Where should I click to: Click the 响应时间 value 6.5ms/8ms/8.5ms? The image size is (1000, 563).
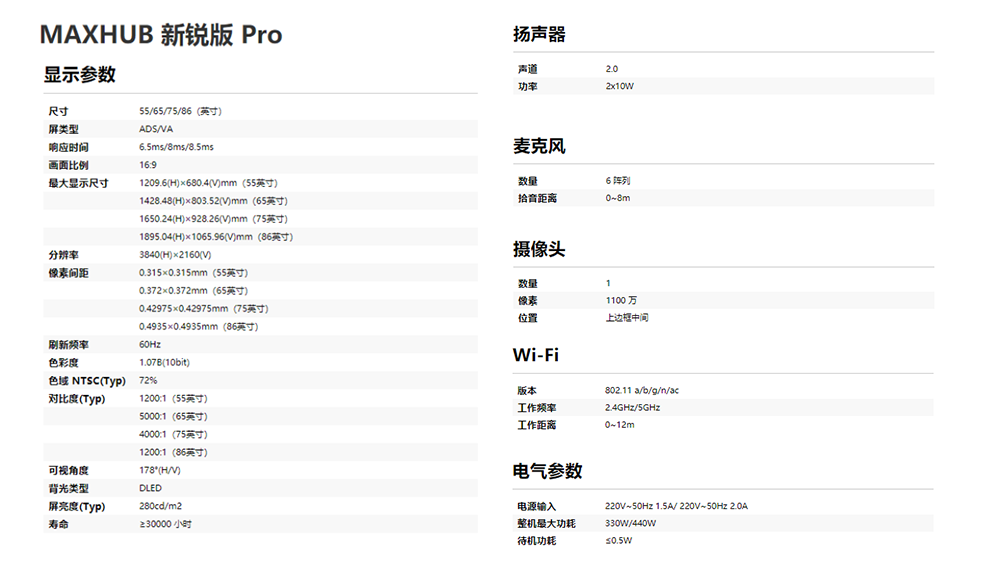(x=176, y=147)
